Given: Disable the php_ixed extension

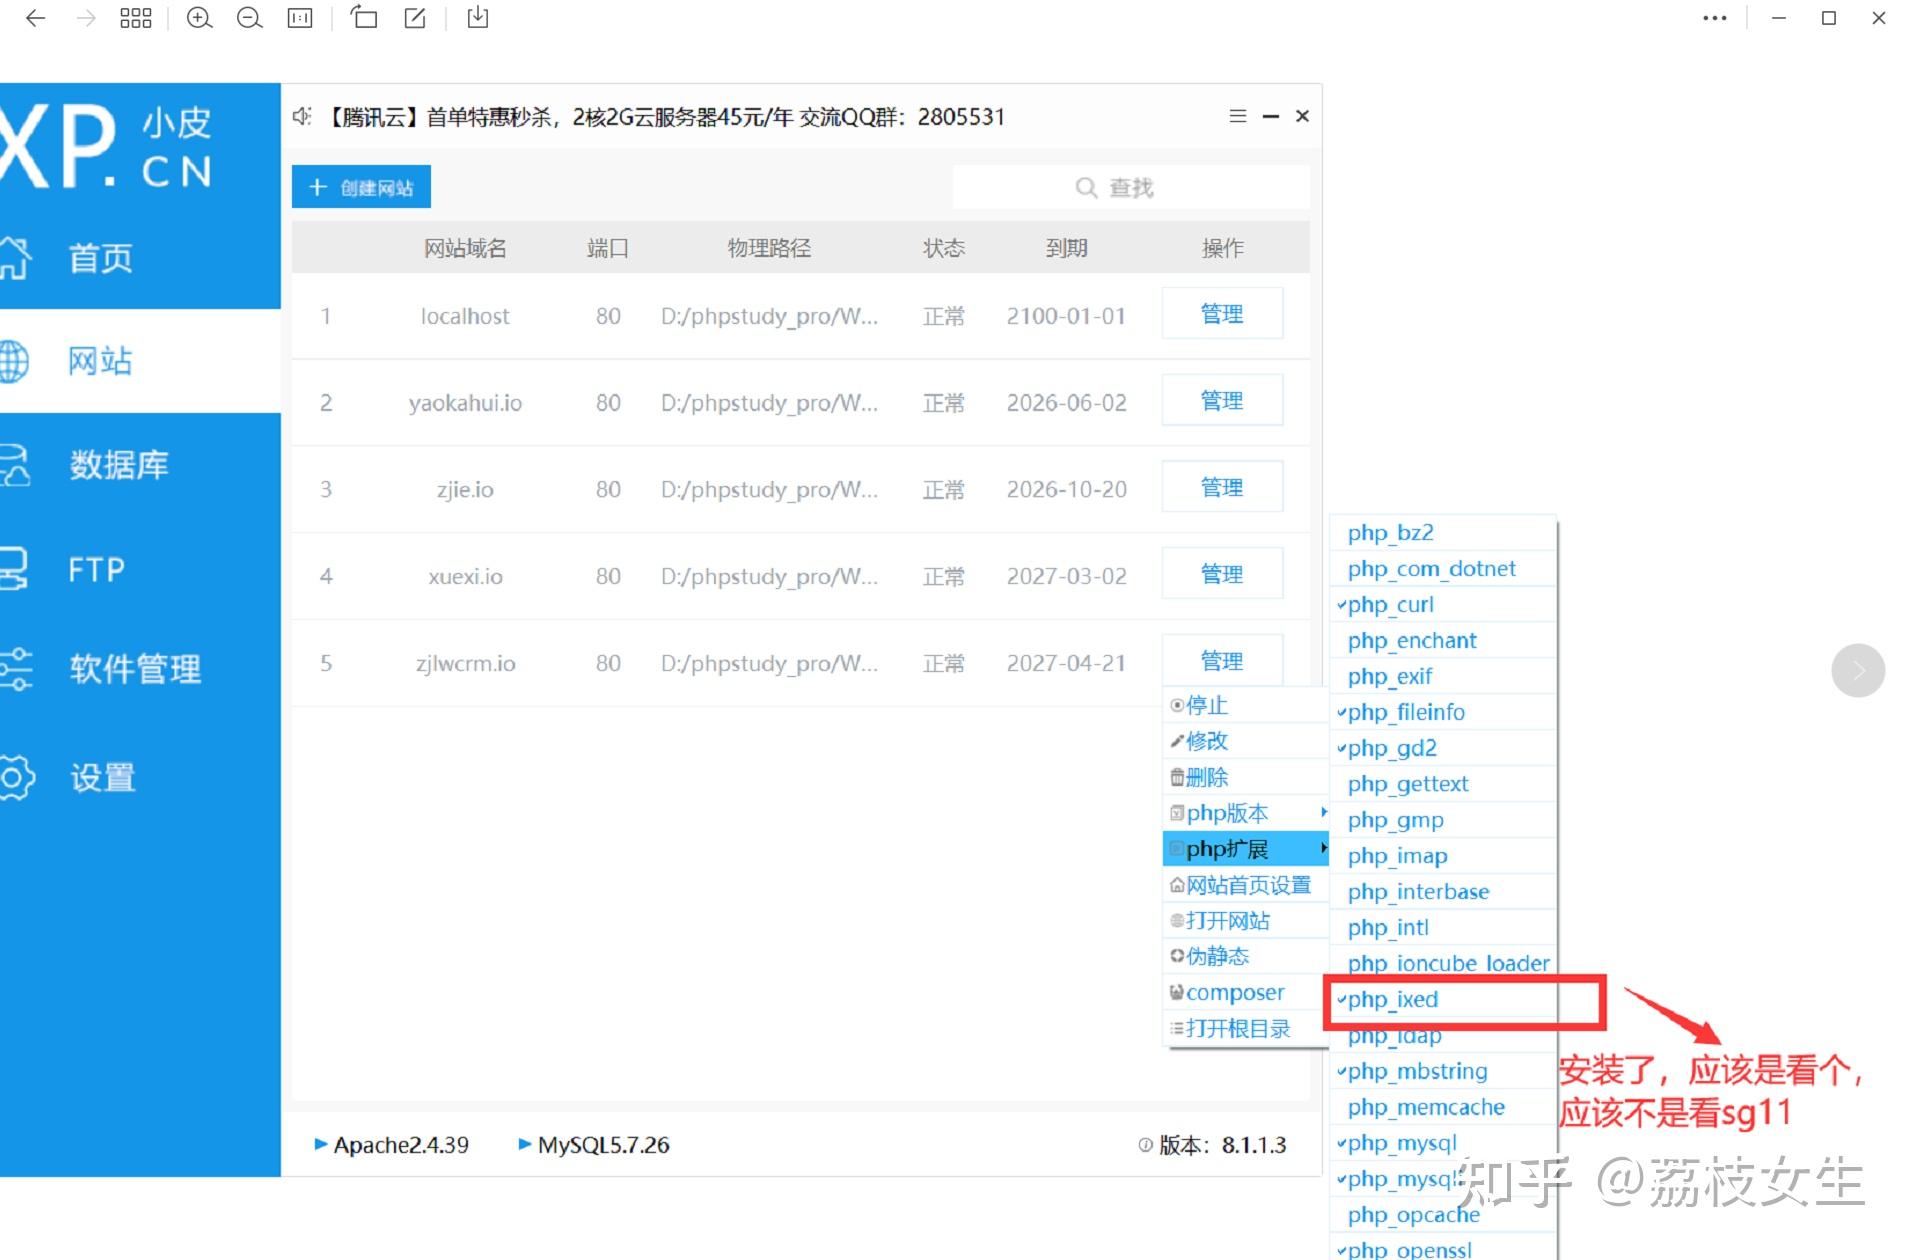Looking at the screenshot, I should pos(1391,999).
